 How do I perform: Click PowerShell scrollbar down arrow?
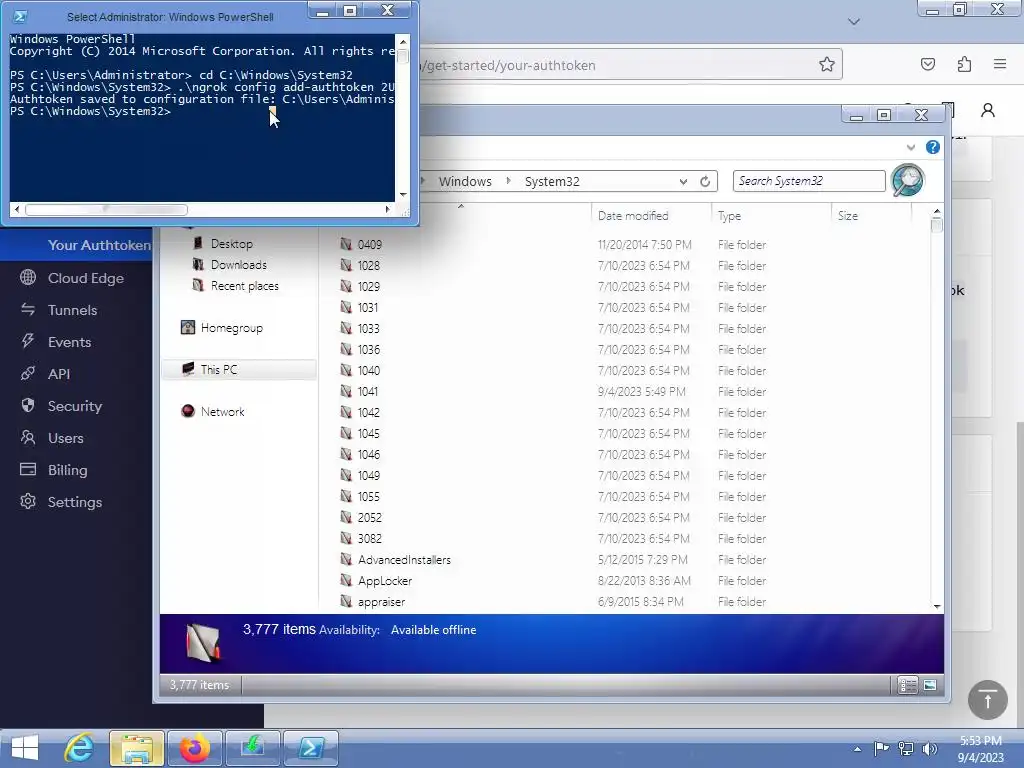[402, 195]
